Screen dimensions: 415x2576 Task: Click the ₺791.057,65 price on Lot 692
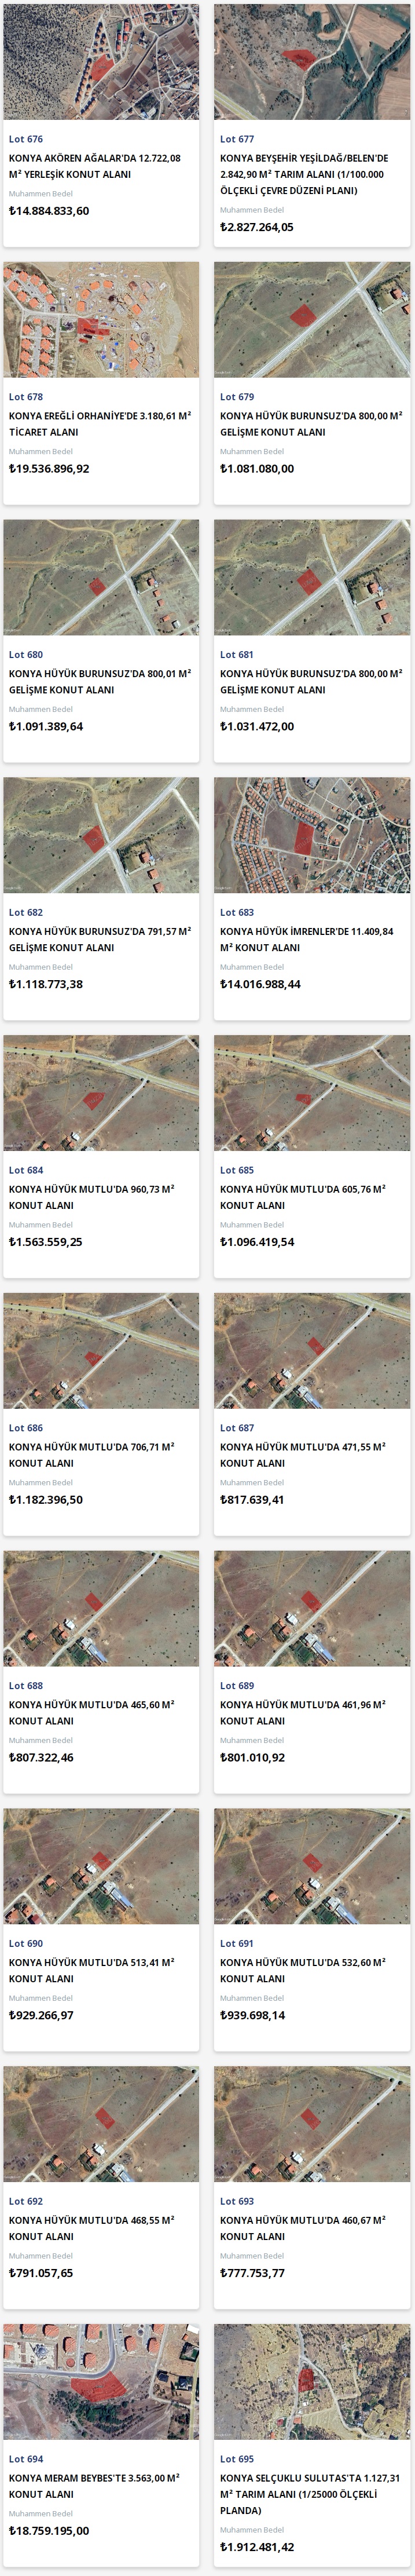tap(41, 2273)
